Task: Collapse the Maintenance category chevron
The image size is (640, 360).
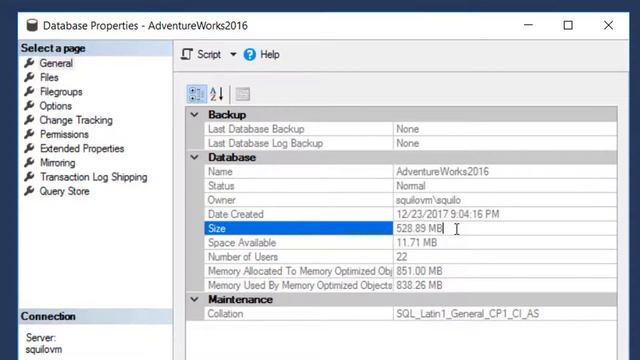Action: point(195,299)
